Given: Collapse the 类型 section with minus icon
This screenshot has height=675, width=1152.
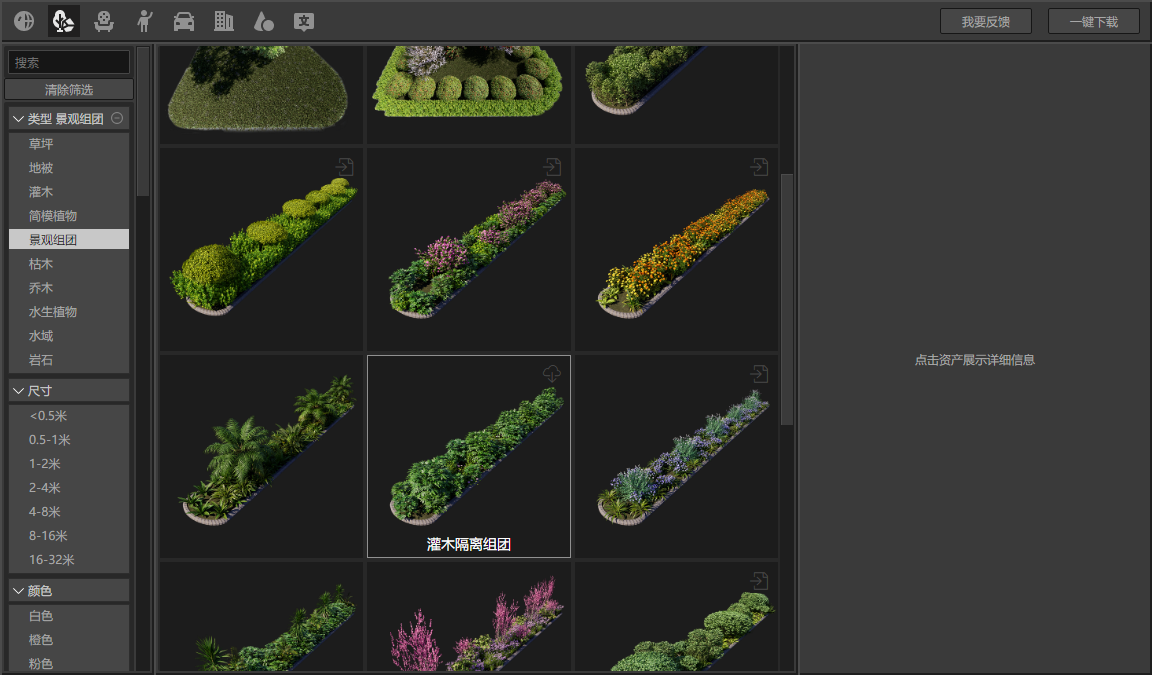Looking at the screenshot, I should pos(117,118).
